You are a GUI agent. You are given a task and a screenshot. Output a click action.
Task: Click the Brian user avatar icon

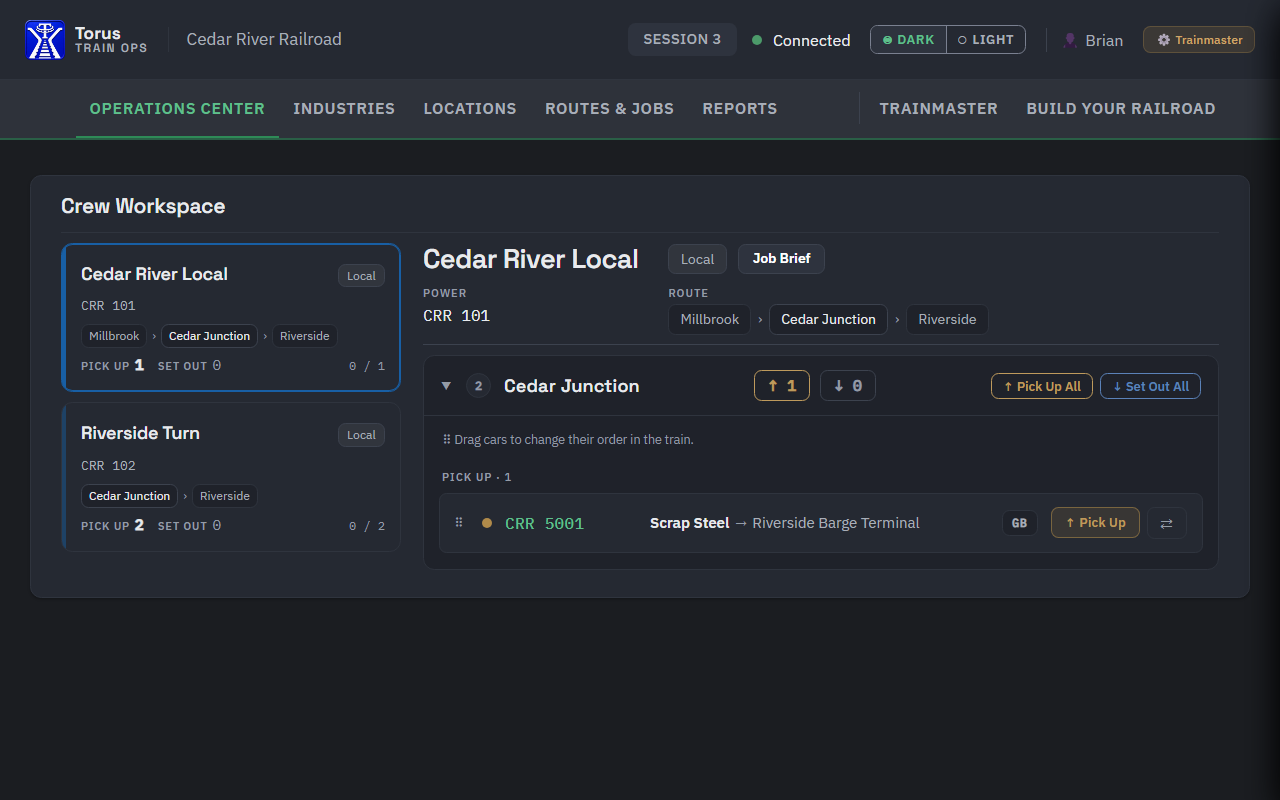click(x=1070, y=40)
